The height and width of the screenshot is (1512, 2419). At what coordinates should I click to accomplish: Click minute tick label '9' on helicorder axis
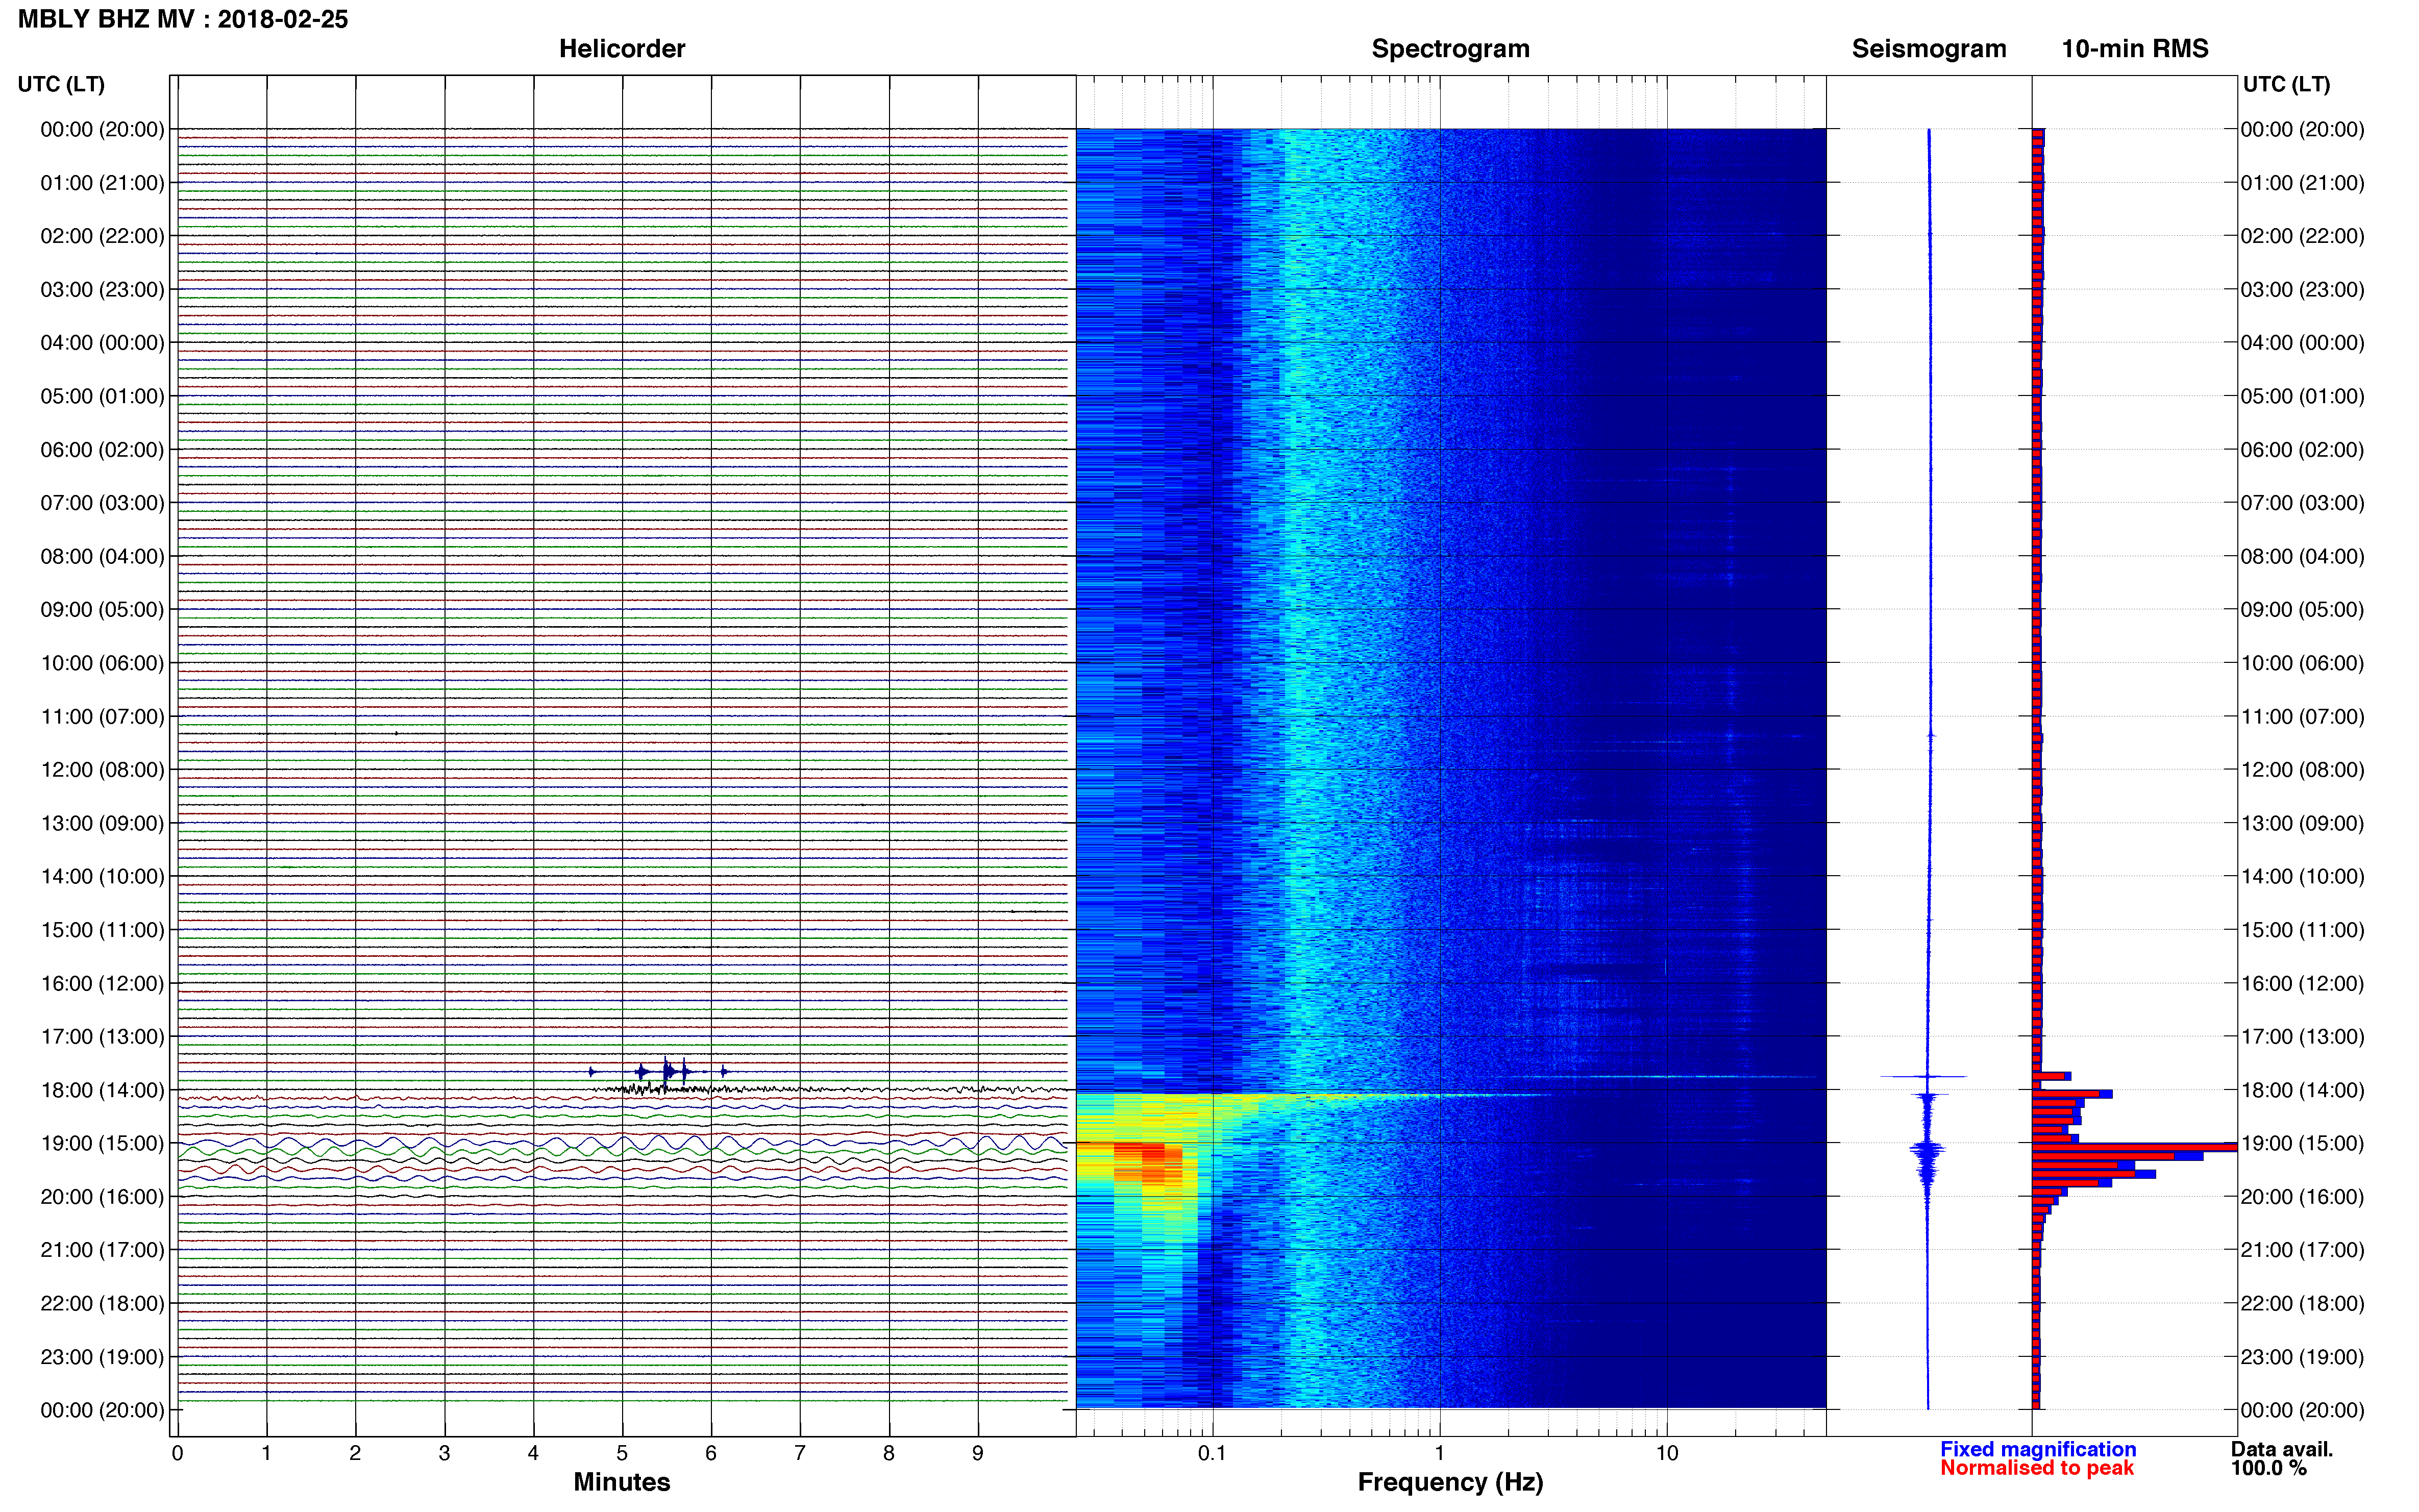click(x=978, y=1453)
